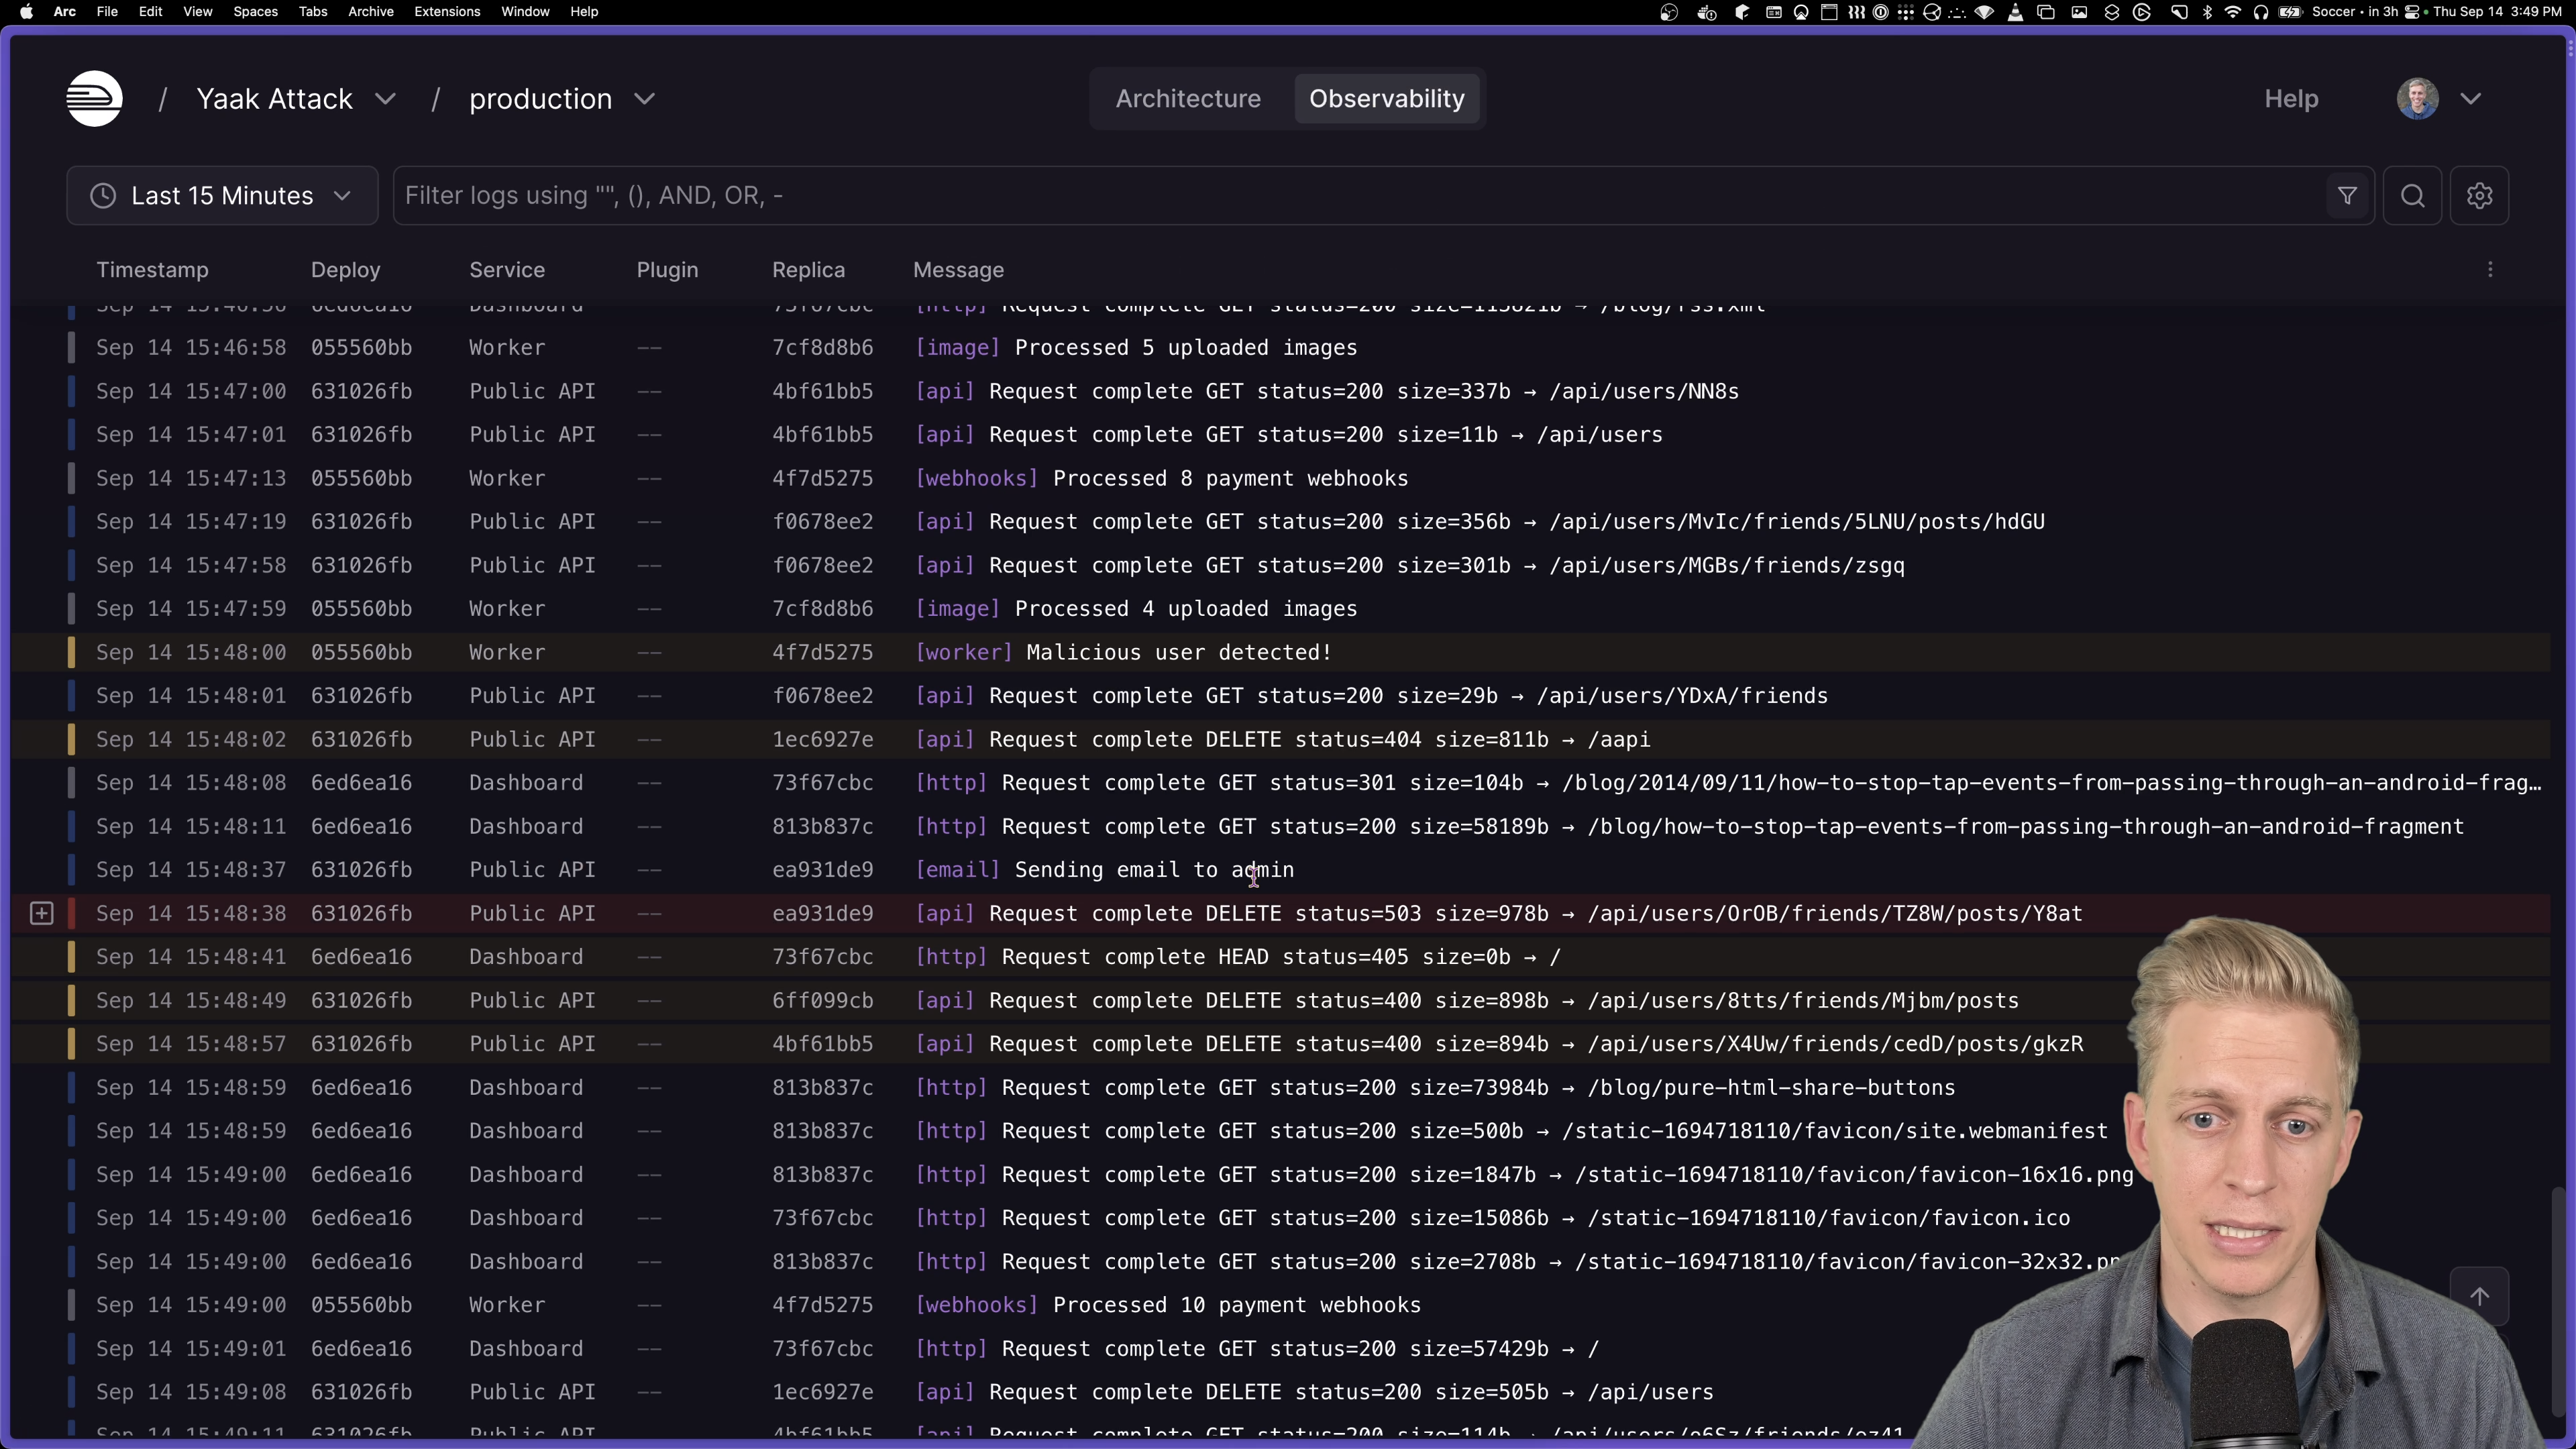Open the production environment dropdown
Viewport: 2576px width, 1449px height.
coord(560,98)
